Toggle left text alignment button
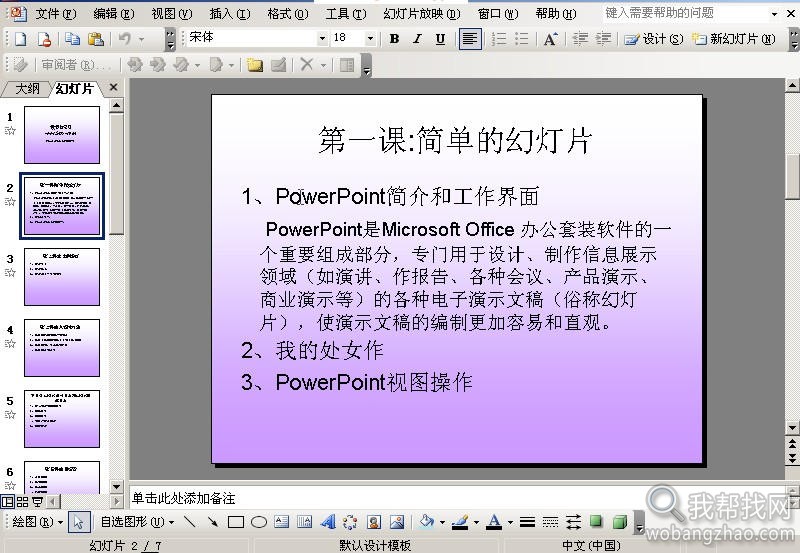This screenshot has width=800, height=553. tap(470, 39)
